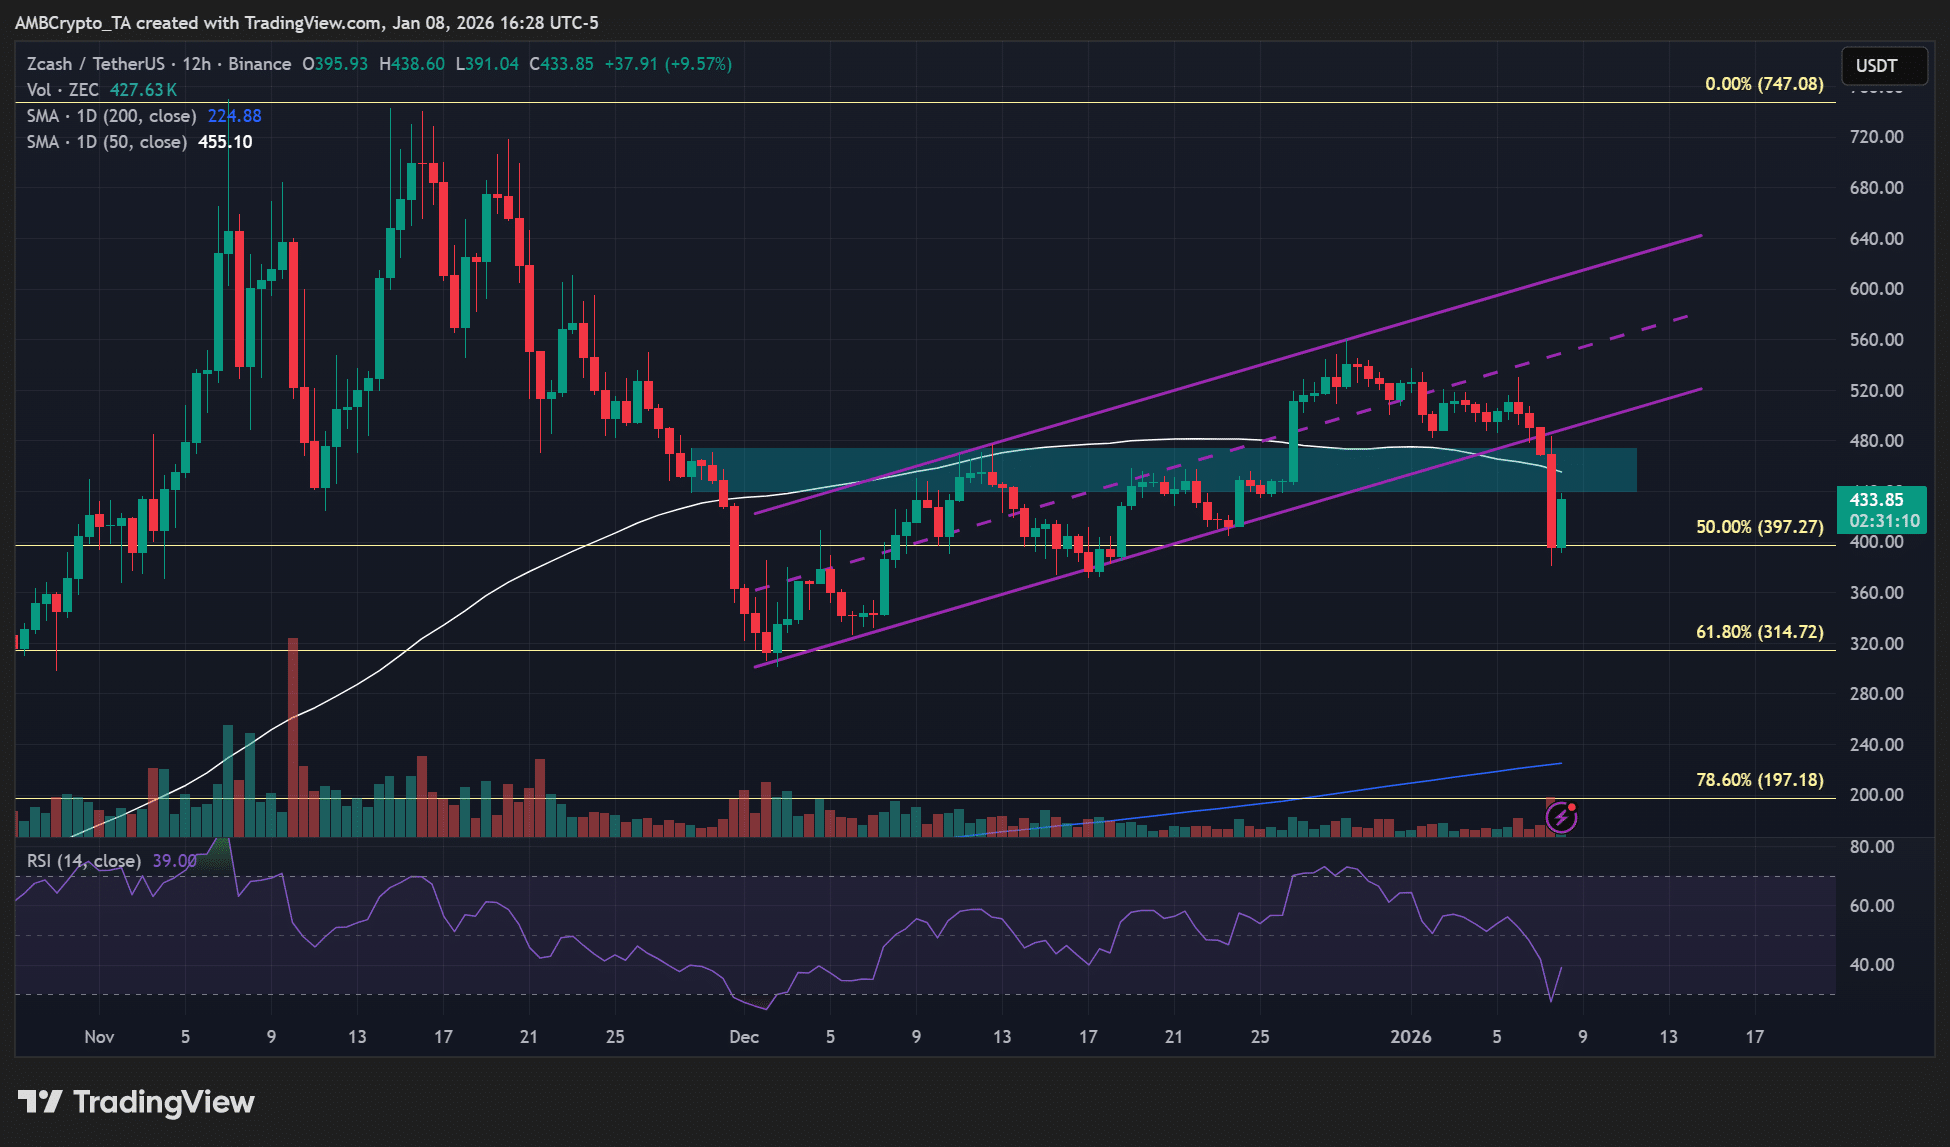Select the SMA 1D (200, close) legend

tap(112, 116)
